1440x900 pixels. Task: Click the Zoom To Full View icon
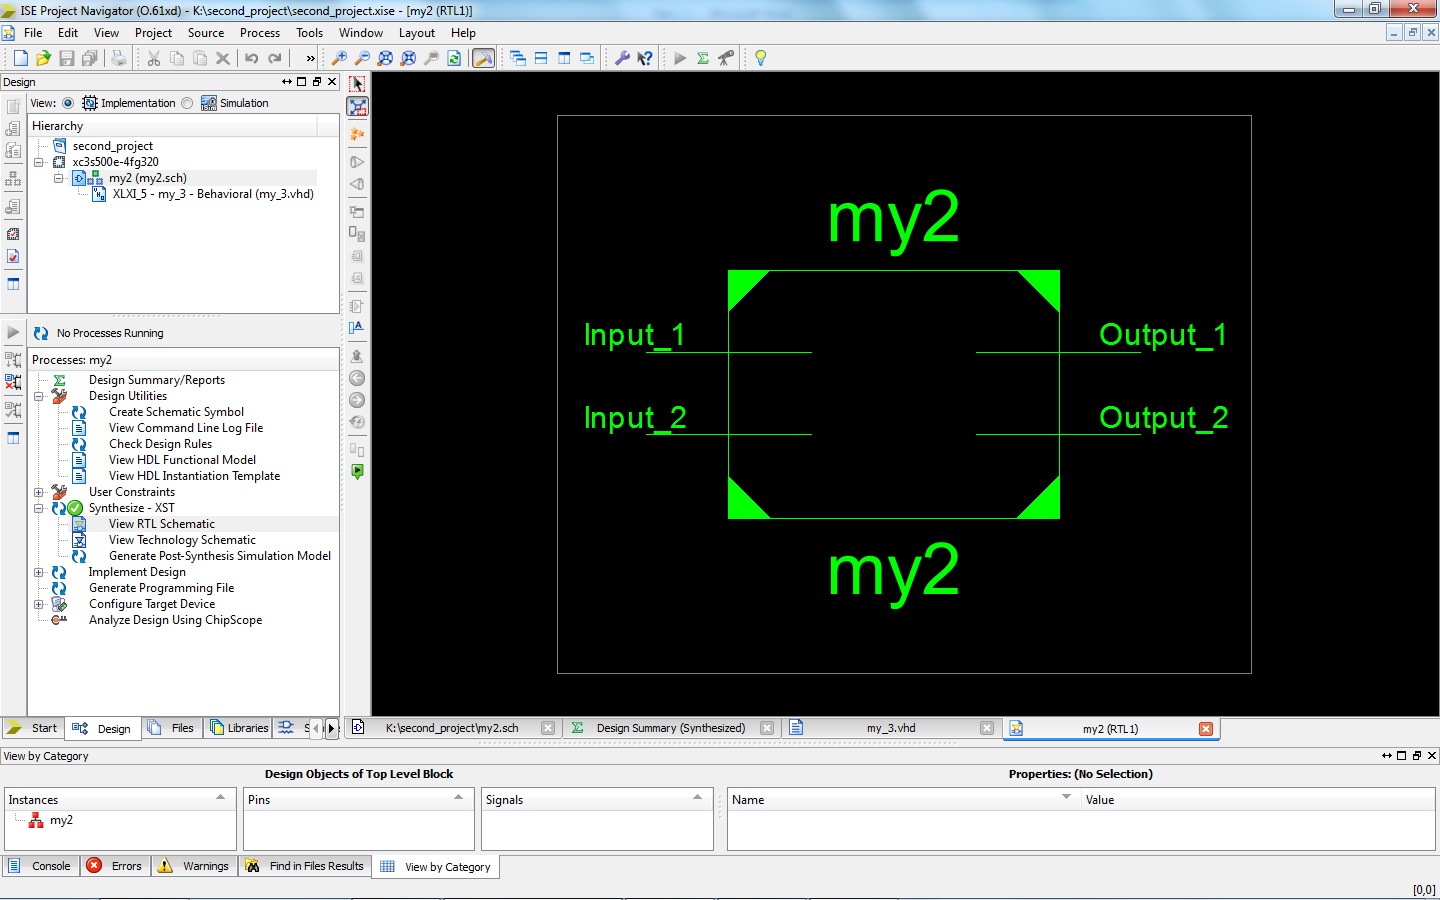[x=386, y=58]
